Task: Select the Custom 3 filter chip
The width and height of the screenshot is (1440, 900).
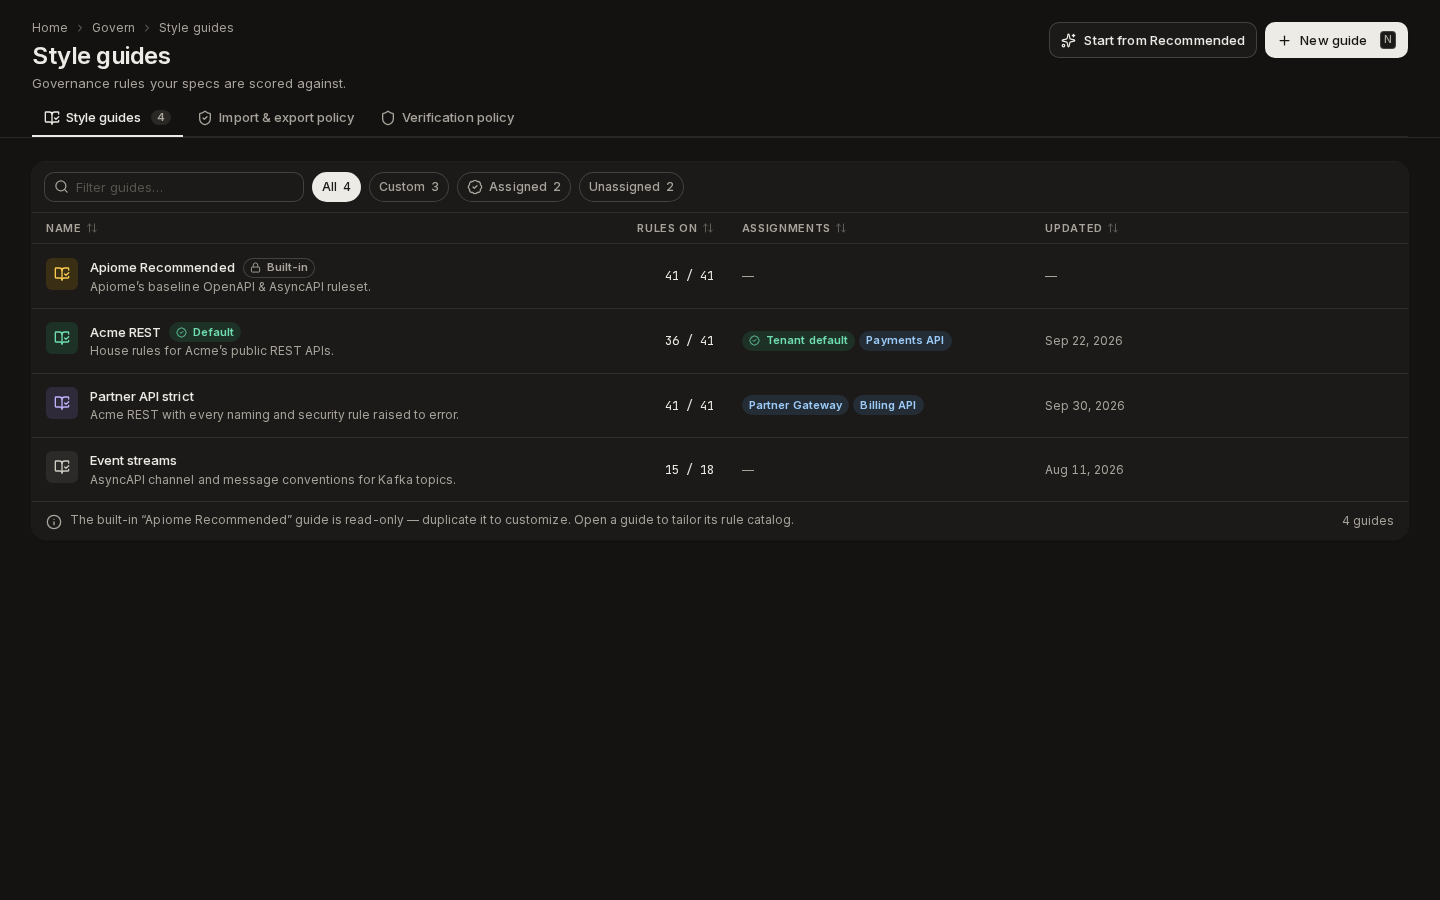Action: pyautogui.click(x=409, y=187)
